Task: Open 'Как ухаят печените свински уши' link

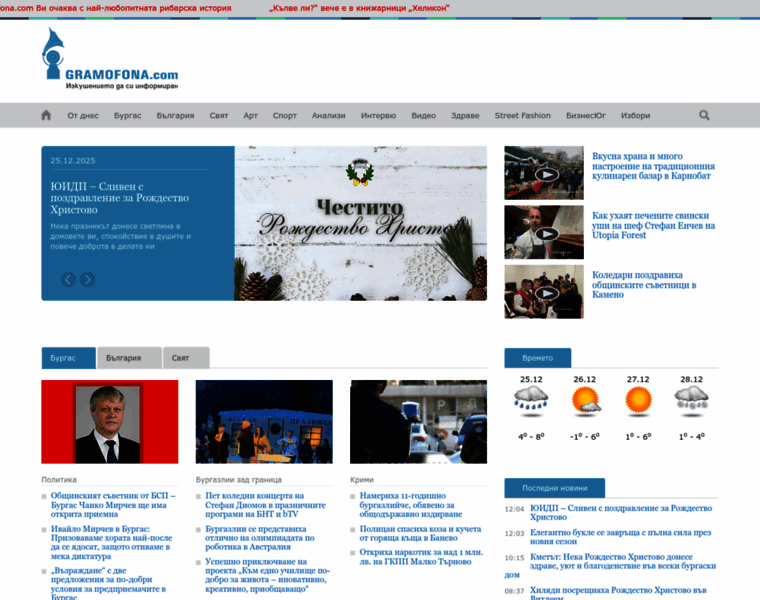Action: point(653,225)
